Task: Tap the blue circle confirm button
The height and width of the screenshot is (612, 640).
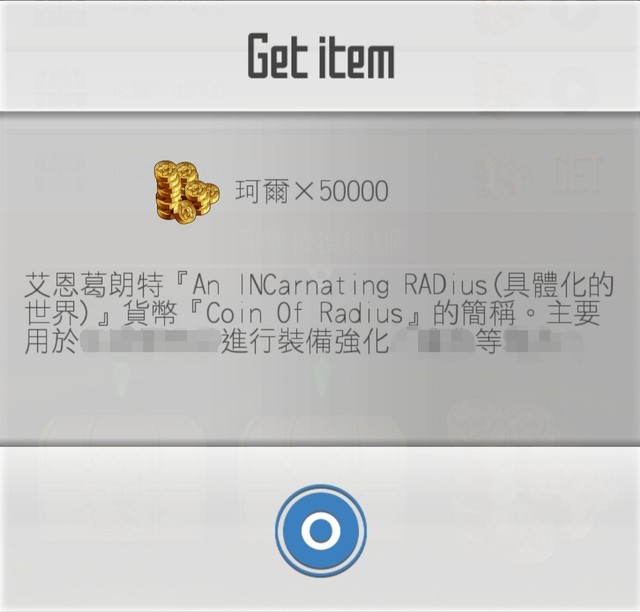Action: [321, 531]
